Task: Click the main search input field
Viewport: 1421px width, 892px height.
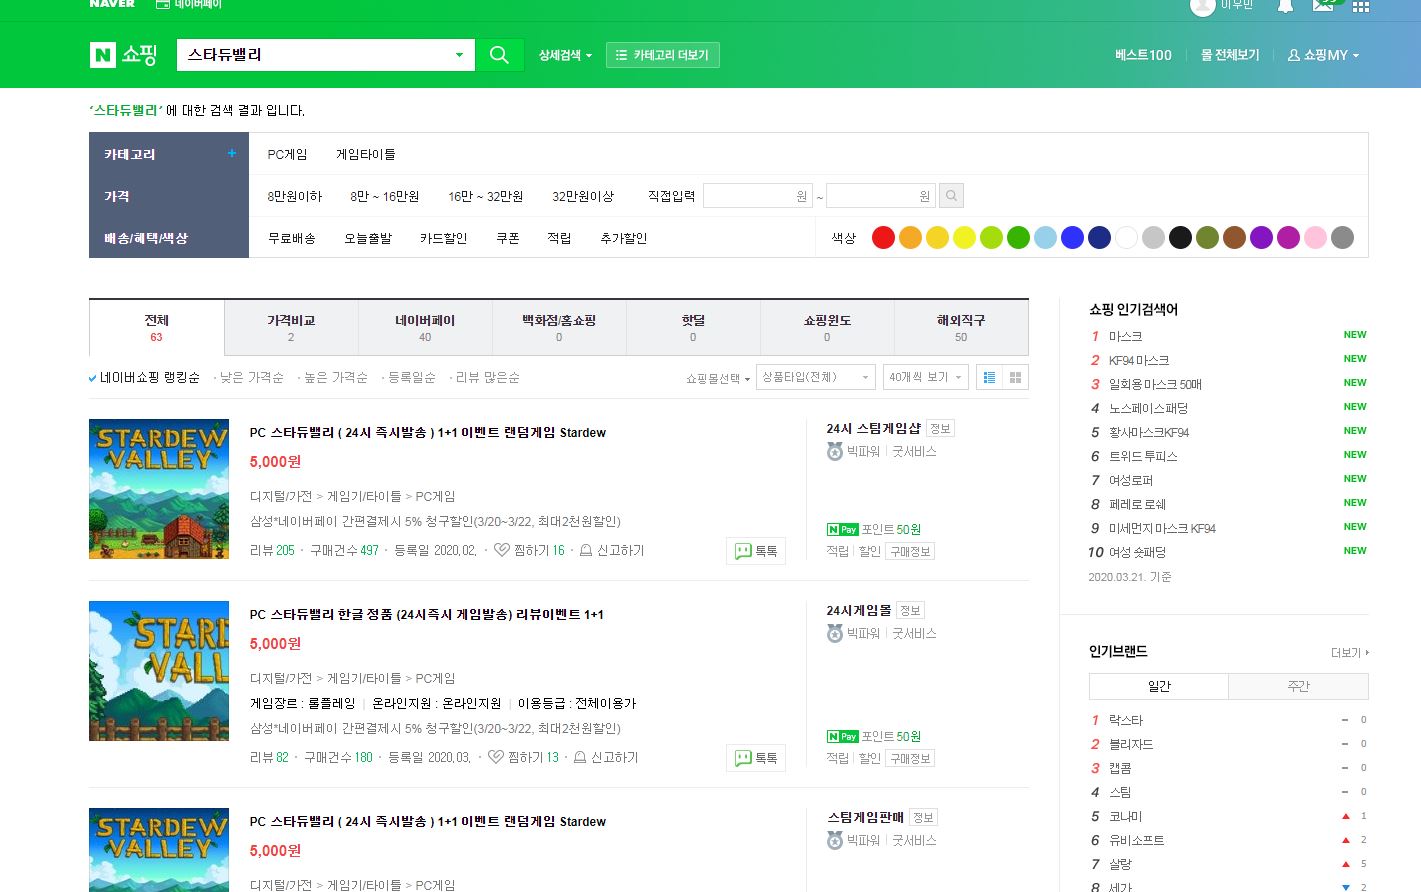Action: (313, 55)
